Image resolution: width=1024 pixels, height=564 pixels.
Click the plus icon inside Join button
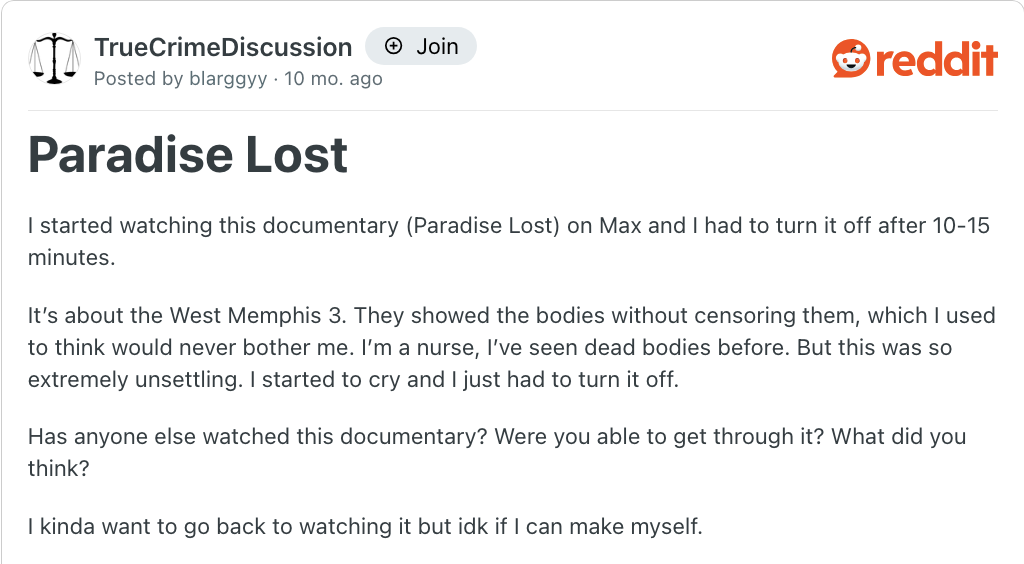point(393,46)
